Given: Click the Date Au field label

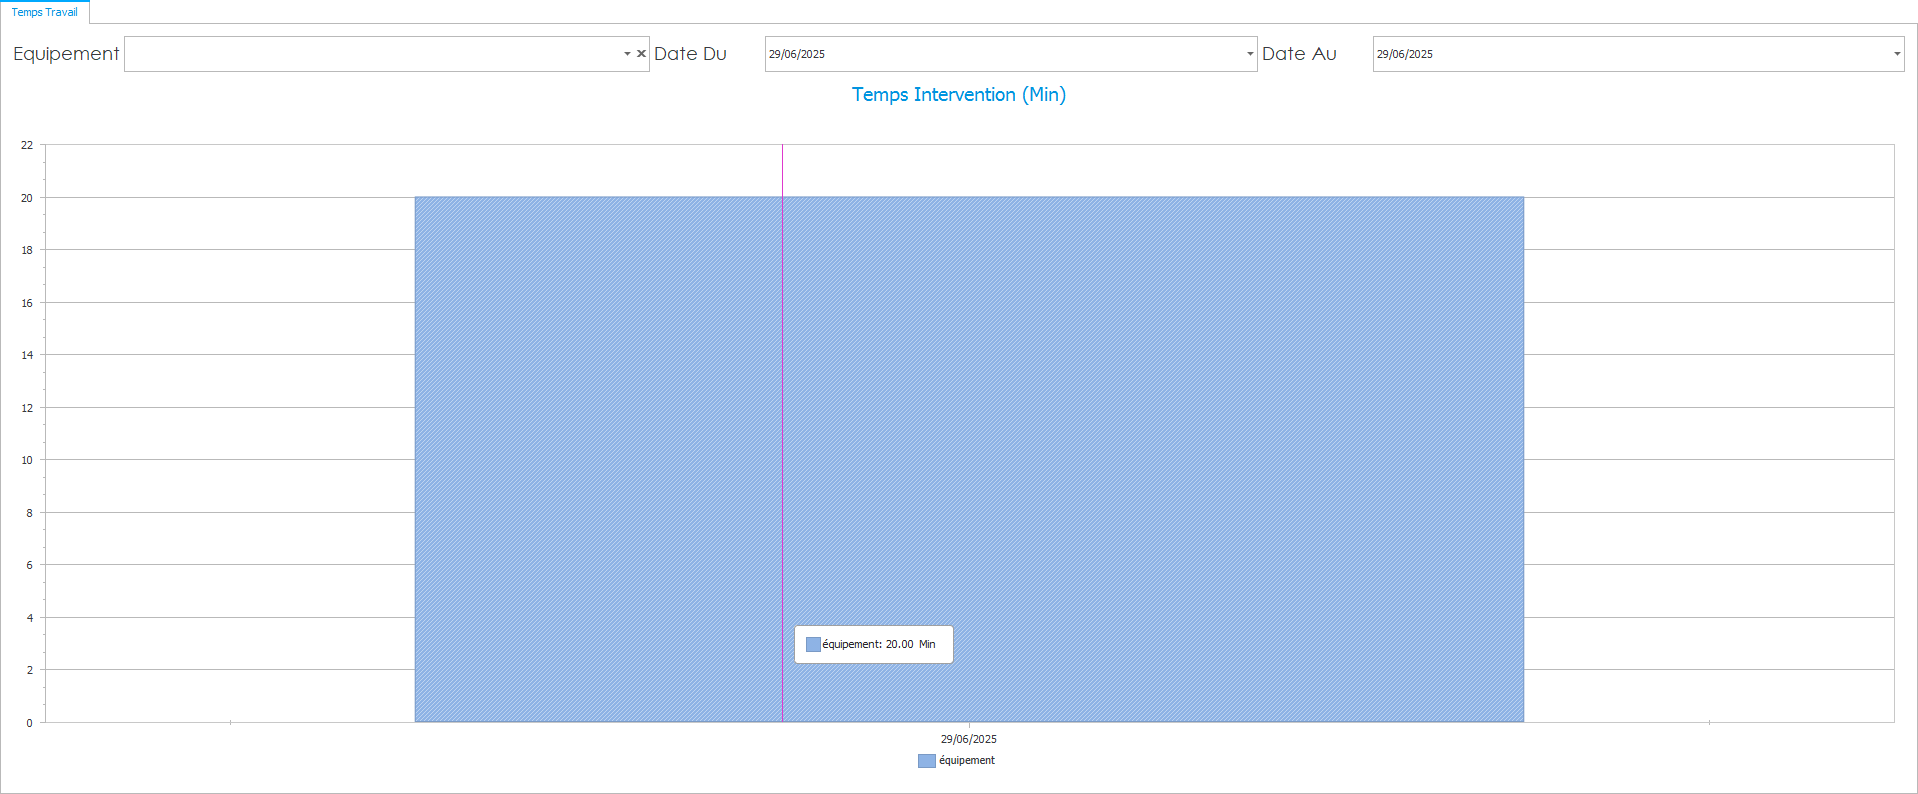Looking at the screenshot, I should pos(1298,54).
